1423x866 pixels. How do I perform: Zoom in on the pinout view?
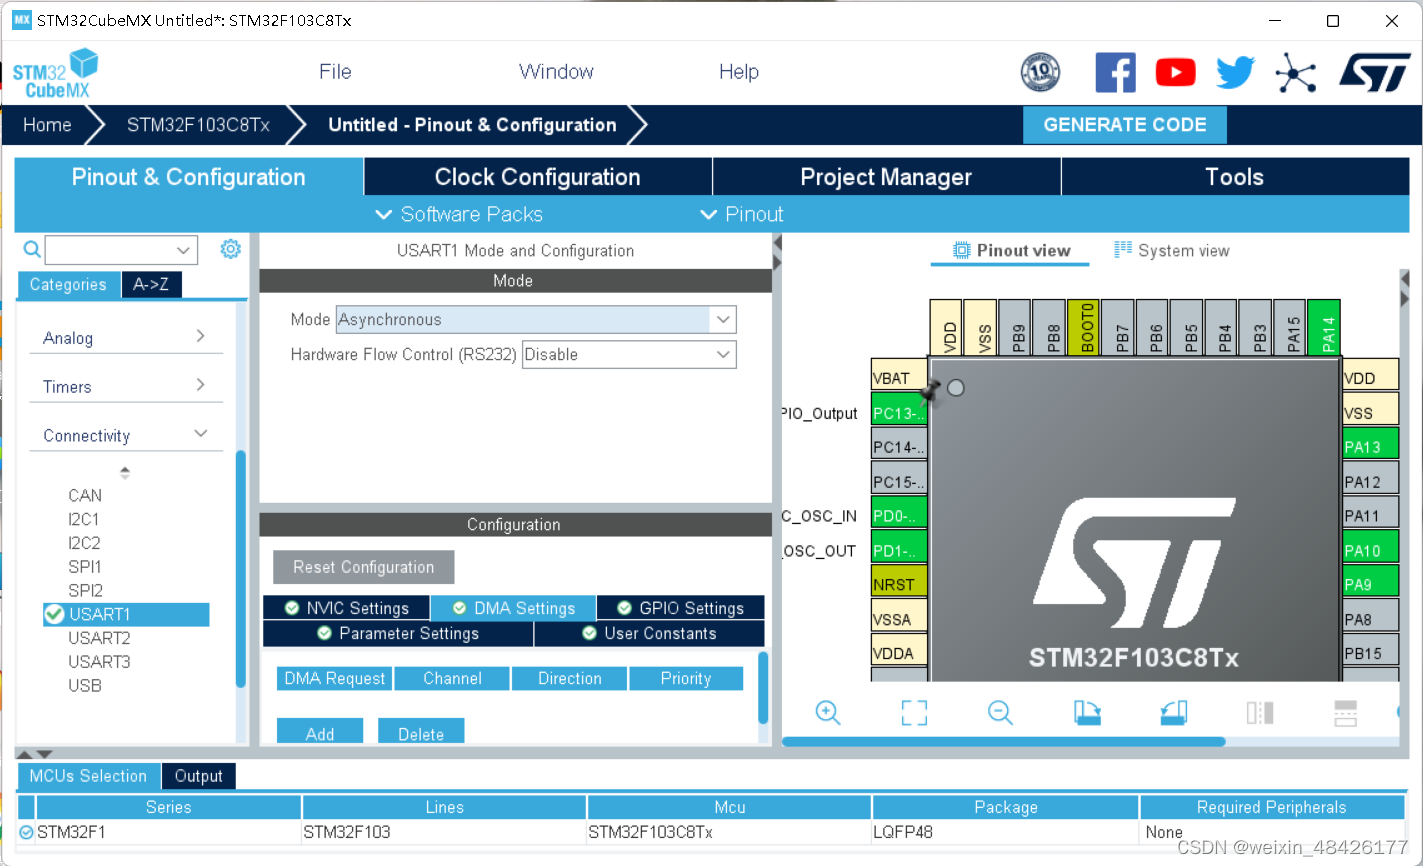pyautogui.click(x=828, y=712)
